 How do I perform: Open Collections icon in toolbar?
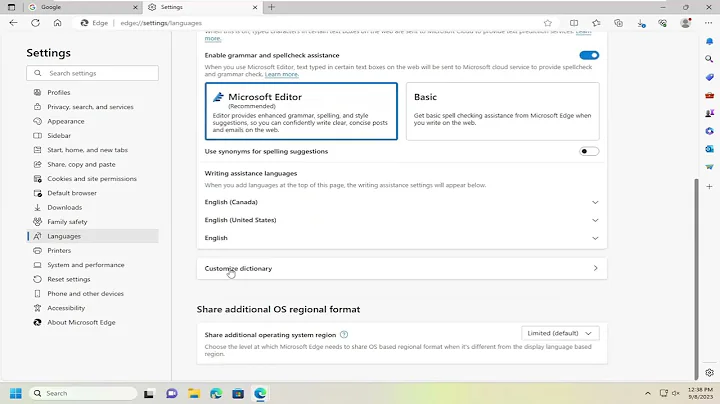(619, 23)
